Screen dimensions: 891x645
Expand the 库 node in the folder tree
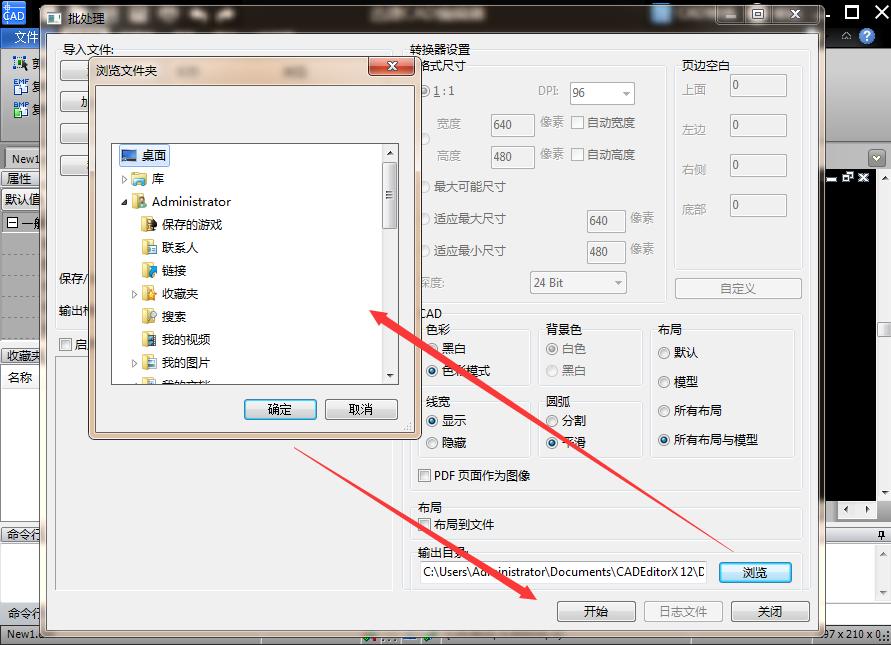[x=122, y=178]
